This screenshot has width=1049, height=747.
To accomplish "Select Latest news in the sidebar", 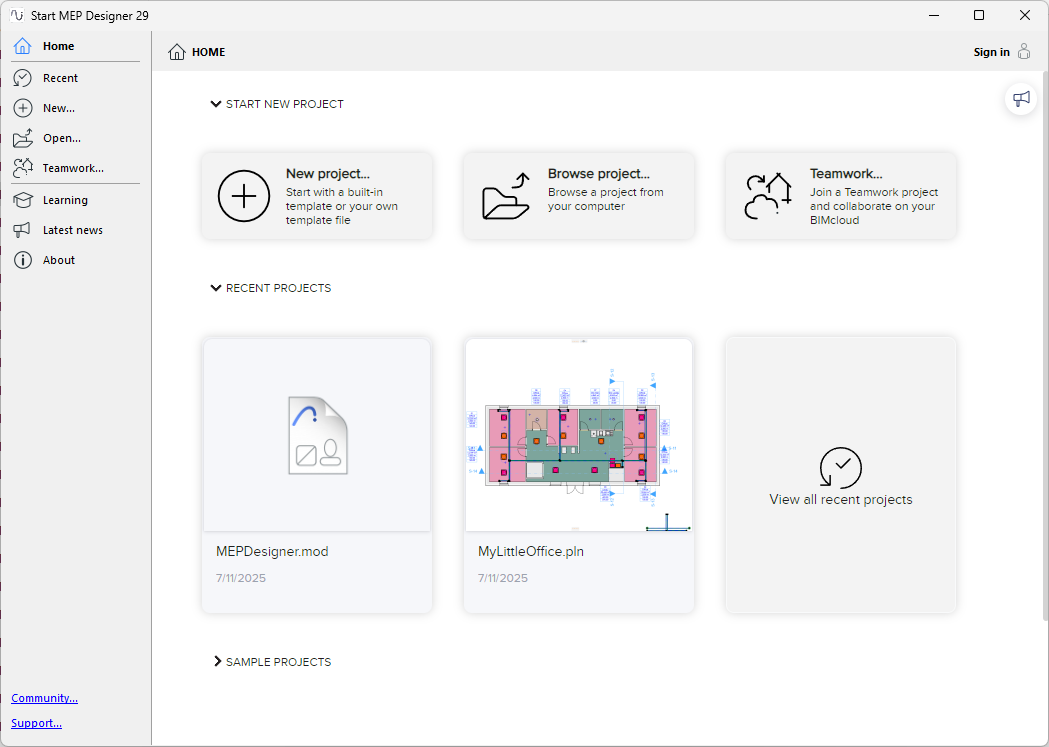I will (x=72, y=230).
